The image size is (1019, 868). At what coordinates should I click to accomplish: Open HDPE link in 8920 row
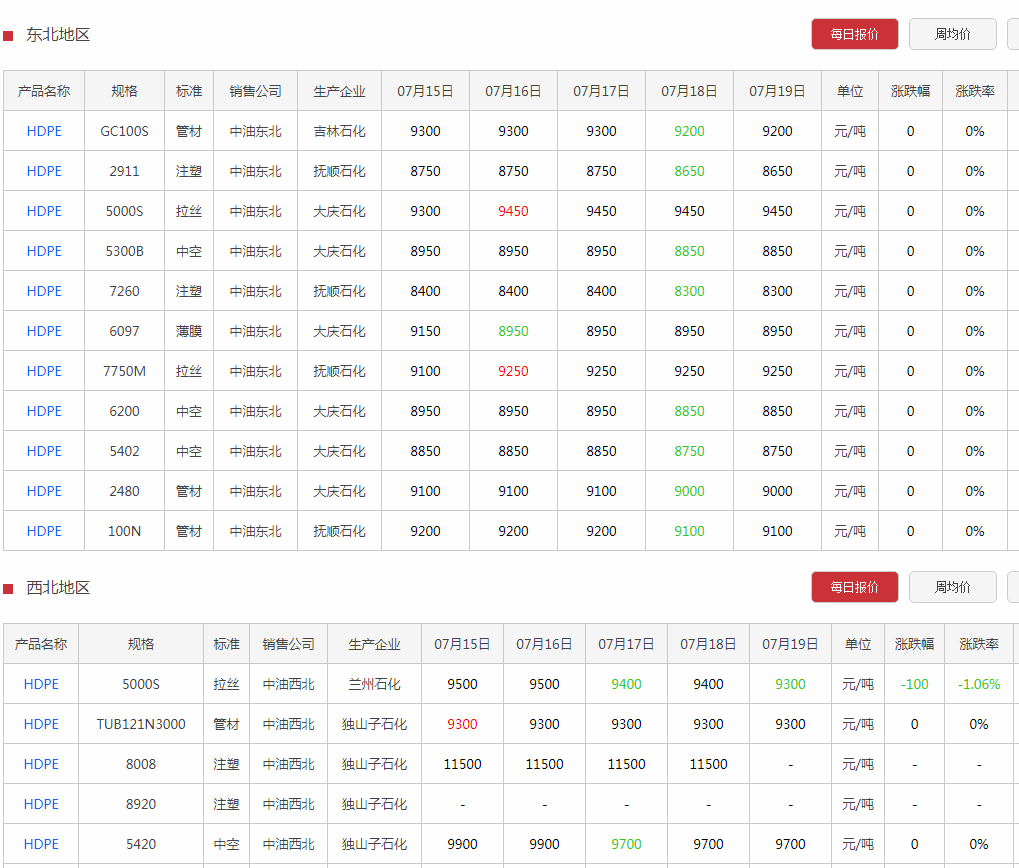point(41,804)
